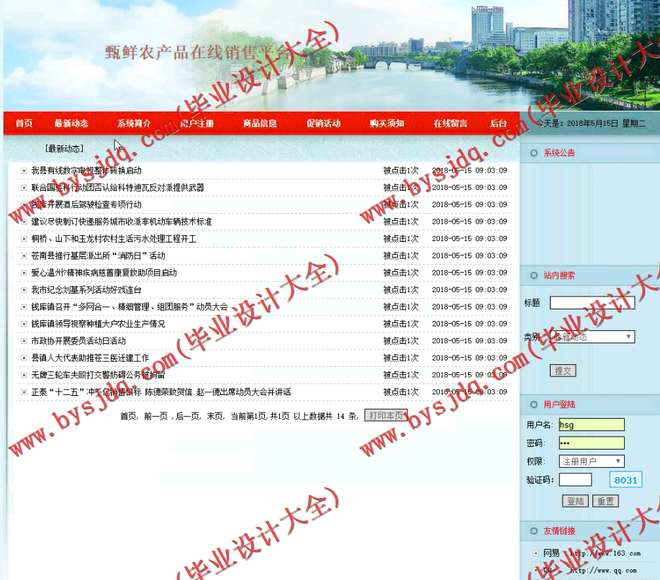Open news 县镇人大代表助推苍三医迁建工作
This screenshot has height=580, width=660.
90,358
